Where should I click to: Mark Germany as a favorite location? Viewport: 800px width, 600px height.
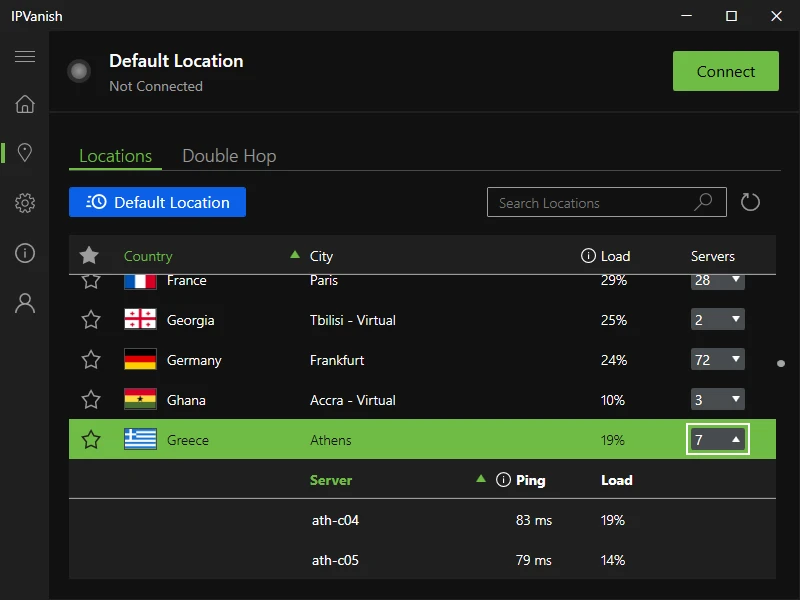91,360
